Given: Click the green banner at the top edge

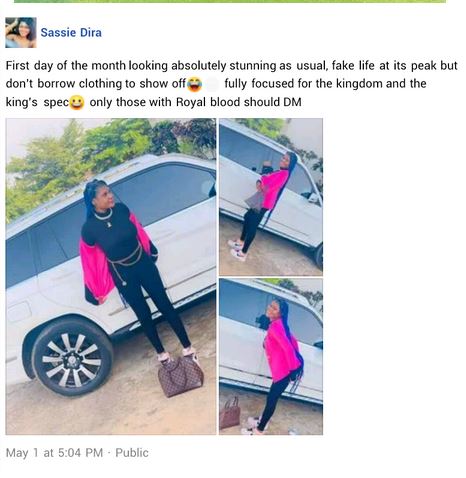Looking at the screenshot, I should 230,1.
